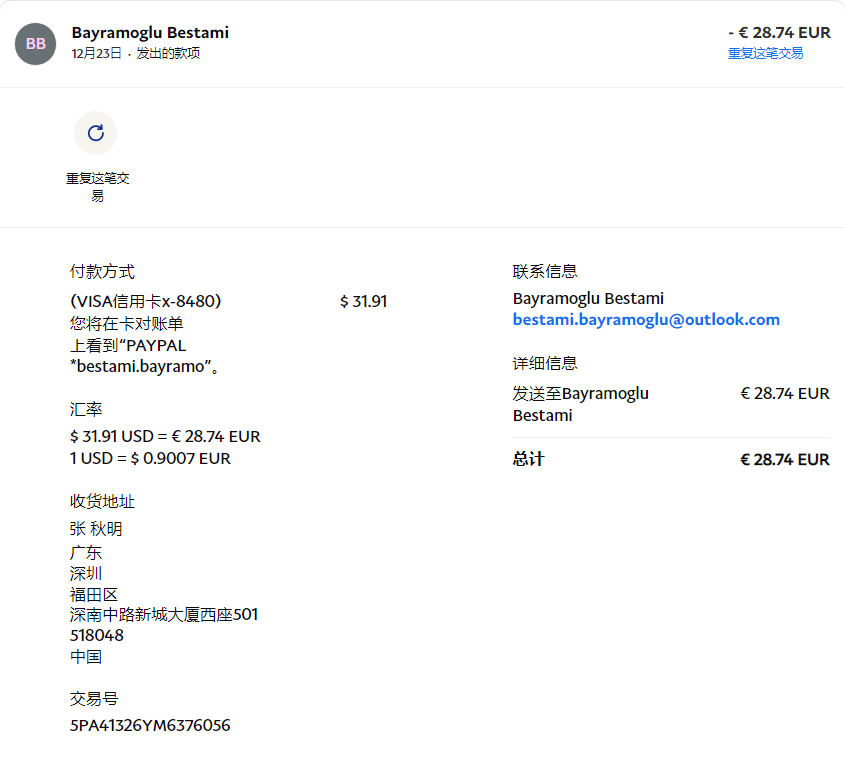Click the Bayramoglu Bestami header name

tap(150, 33)
